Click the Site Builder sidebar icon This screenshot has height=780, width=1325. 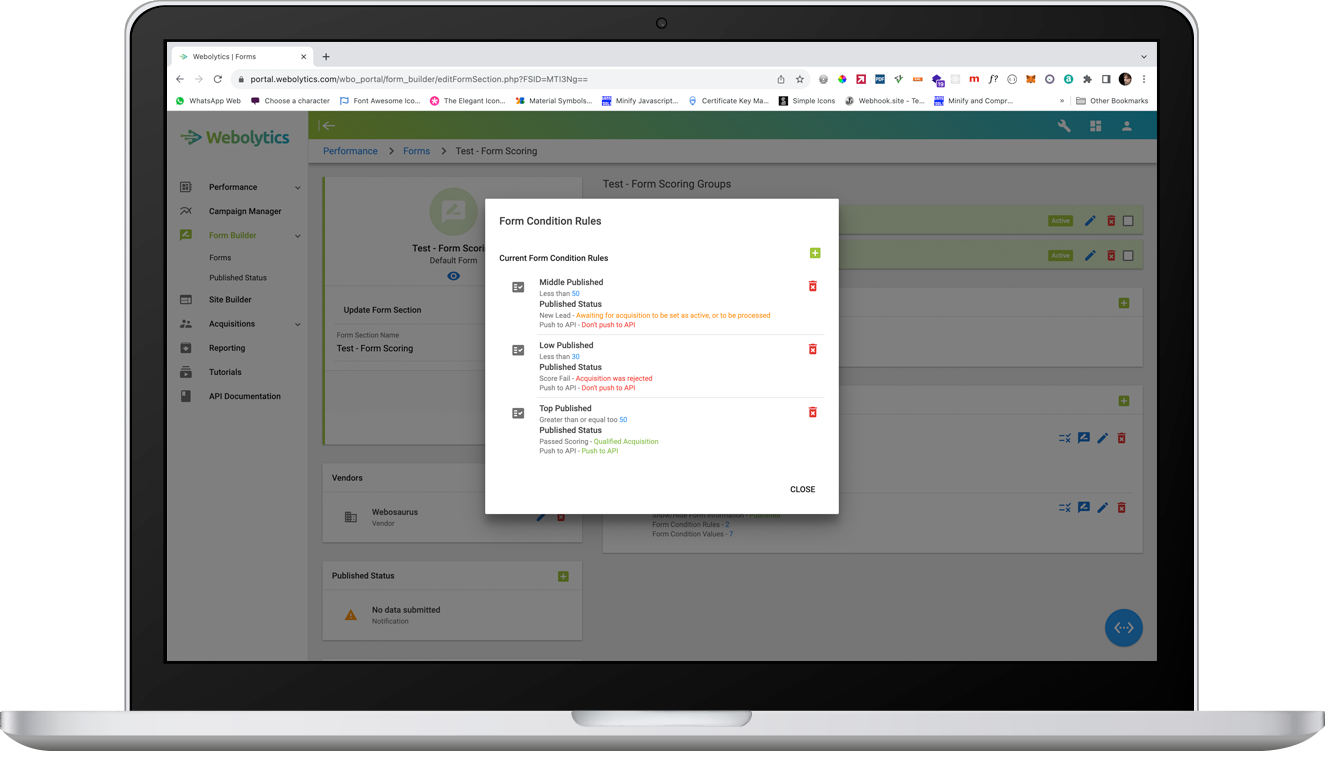(x=186, y=300)
